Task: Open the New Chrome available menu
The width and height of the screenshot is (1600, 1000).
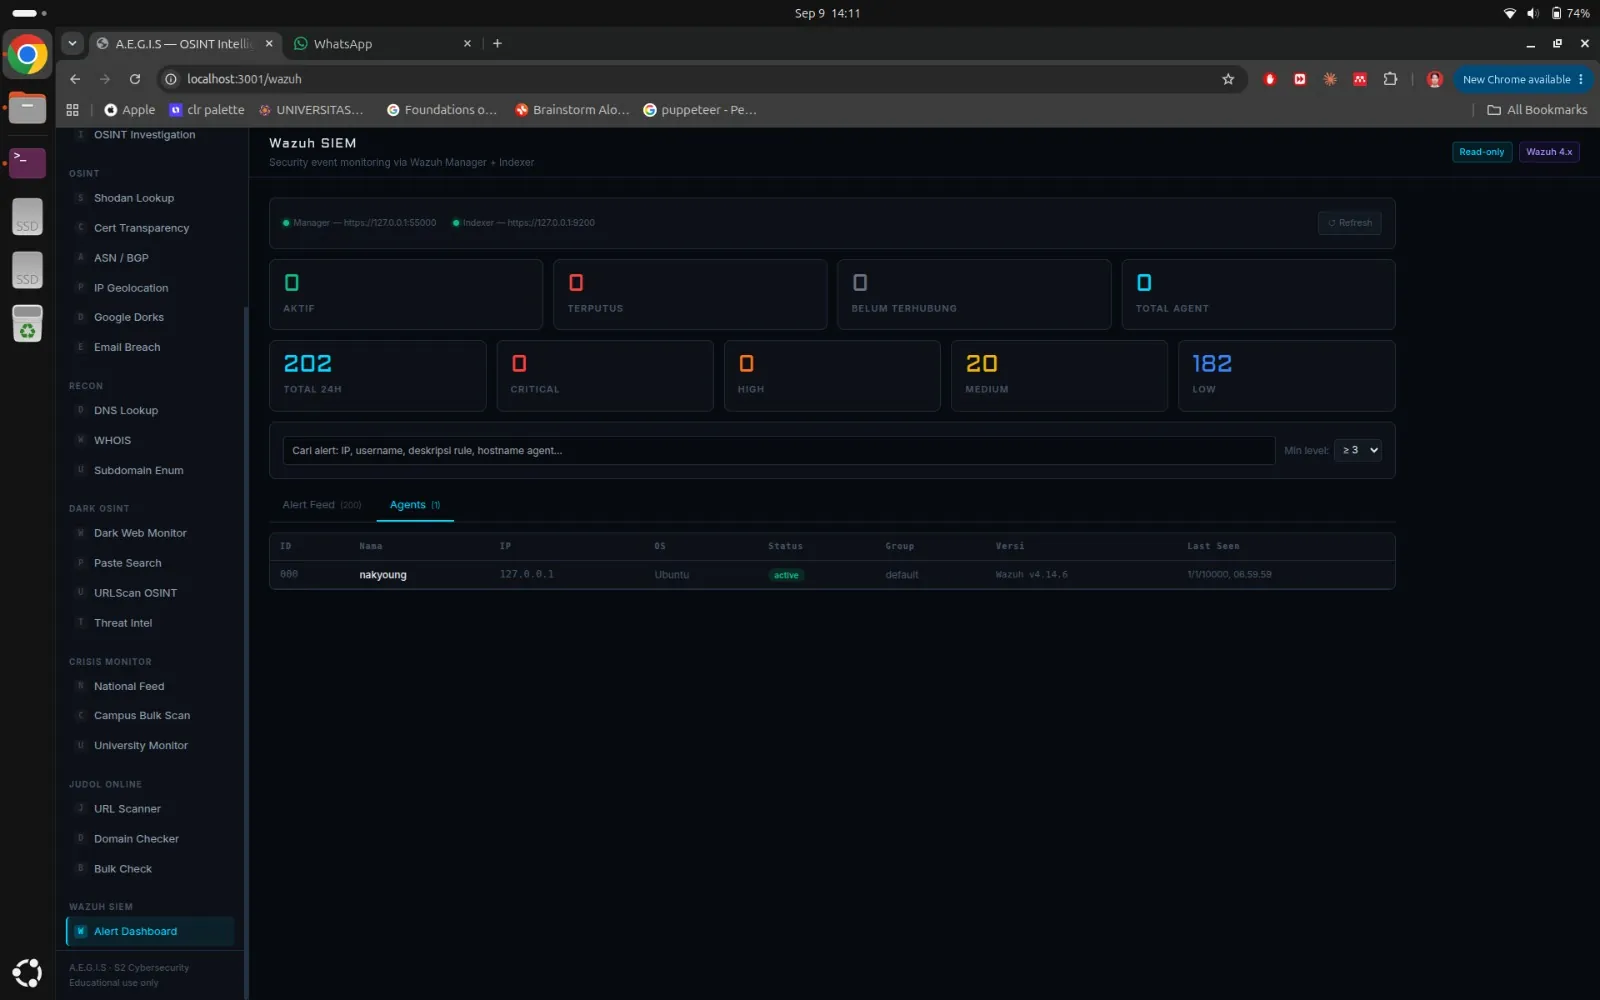Action: [x=1523, y=79]
